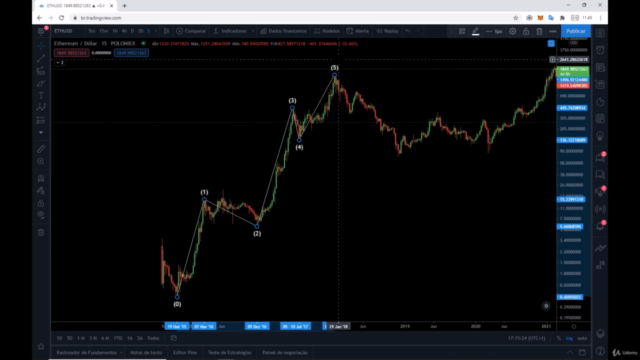The width and height of the screenshot is (640, 360).
Task: Toggle the lock drawing icon in toolbar
Action: point(526,31)
